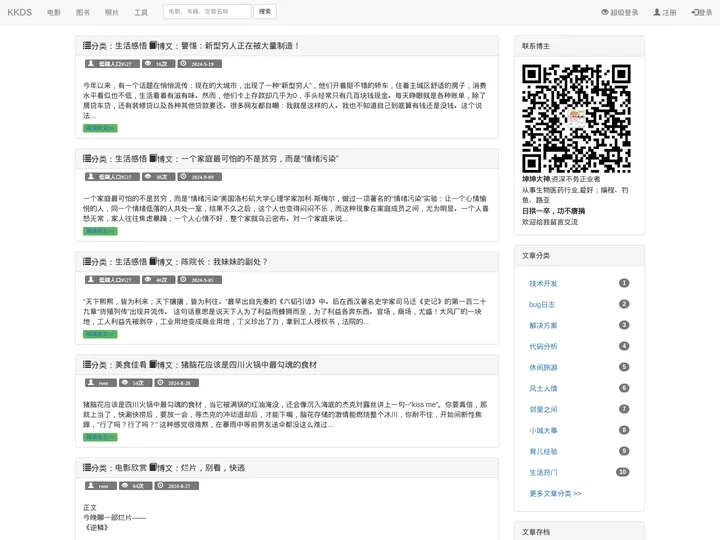Viewport: 720px width, 540px height.
Task: Click the book icon before 情绪污染 post title
Action: pyautogui.click(x=153, y=158)
